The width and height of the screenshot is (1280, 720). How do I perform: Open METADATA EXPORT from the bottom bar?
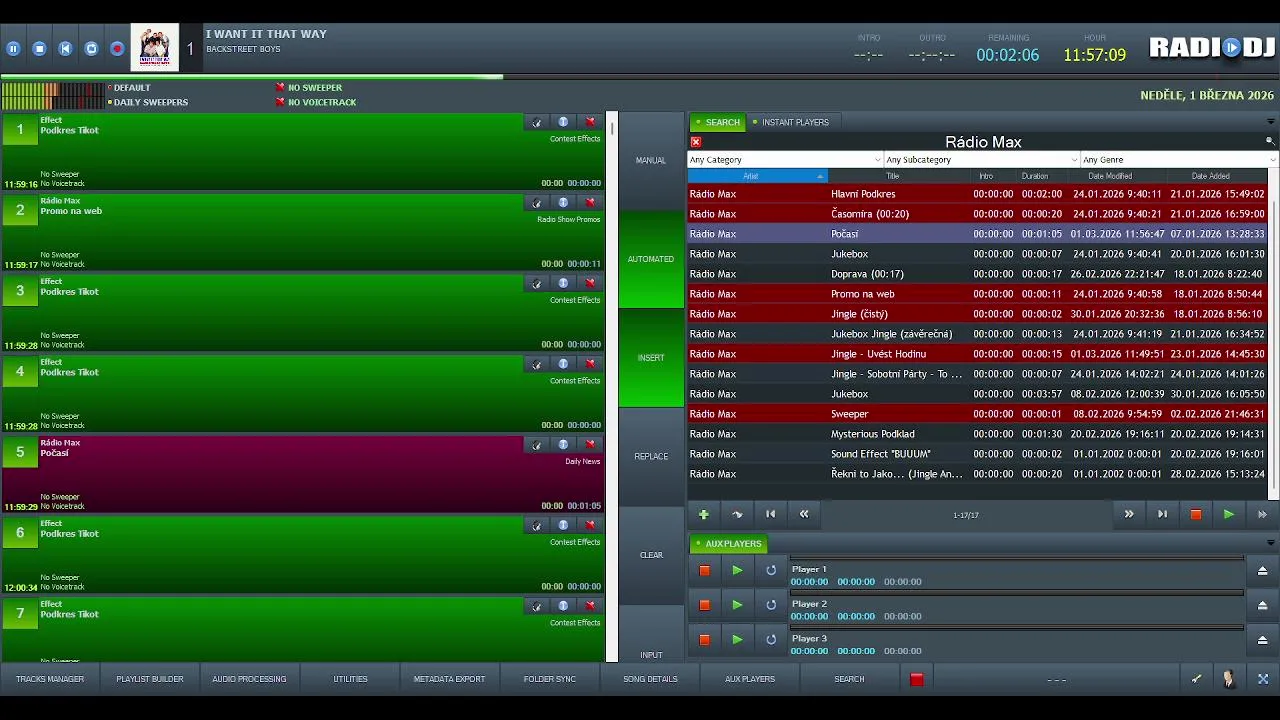point(449,679)
